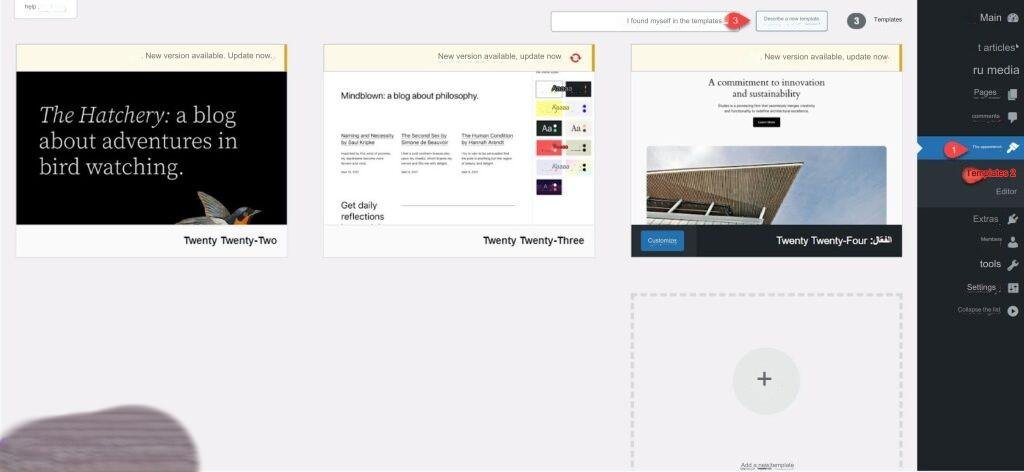Open the Main dashboard menu item
1024x472 pixels.
tap(997, 18)
